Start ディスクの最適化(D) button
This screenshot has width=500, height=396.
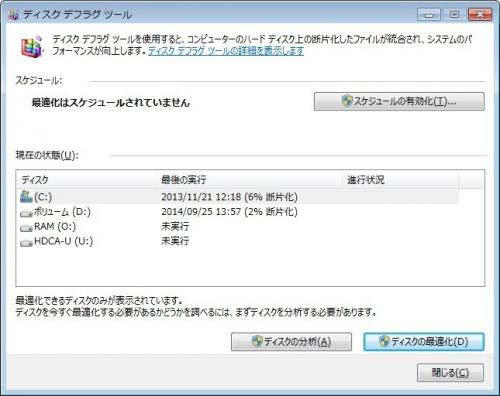pyautogui.click(x=424, y=342)
